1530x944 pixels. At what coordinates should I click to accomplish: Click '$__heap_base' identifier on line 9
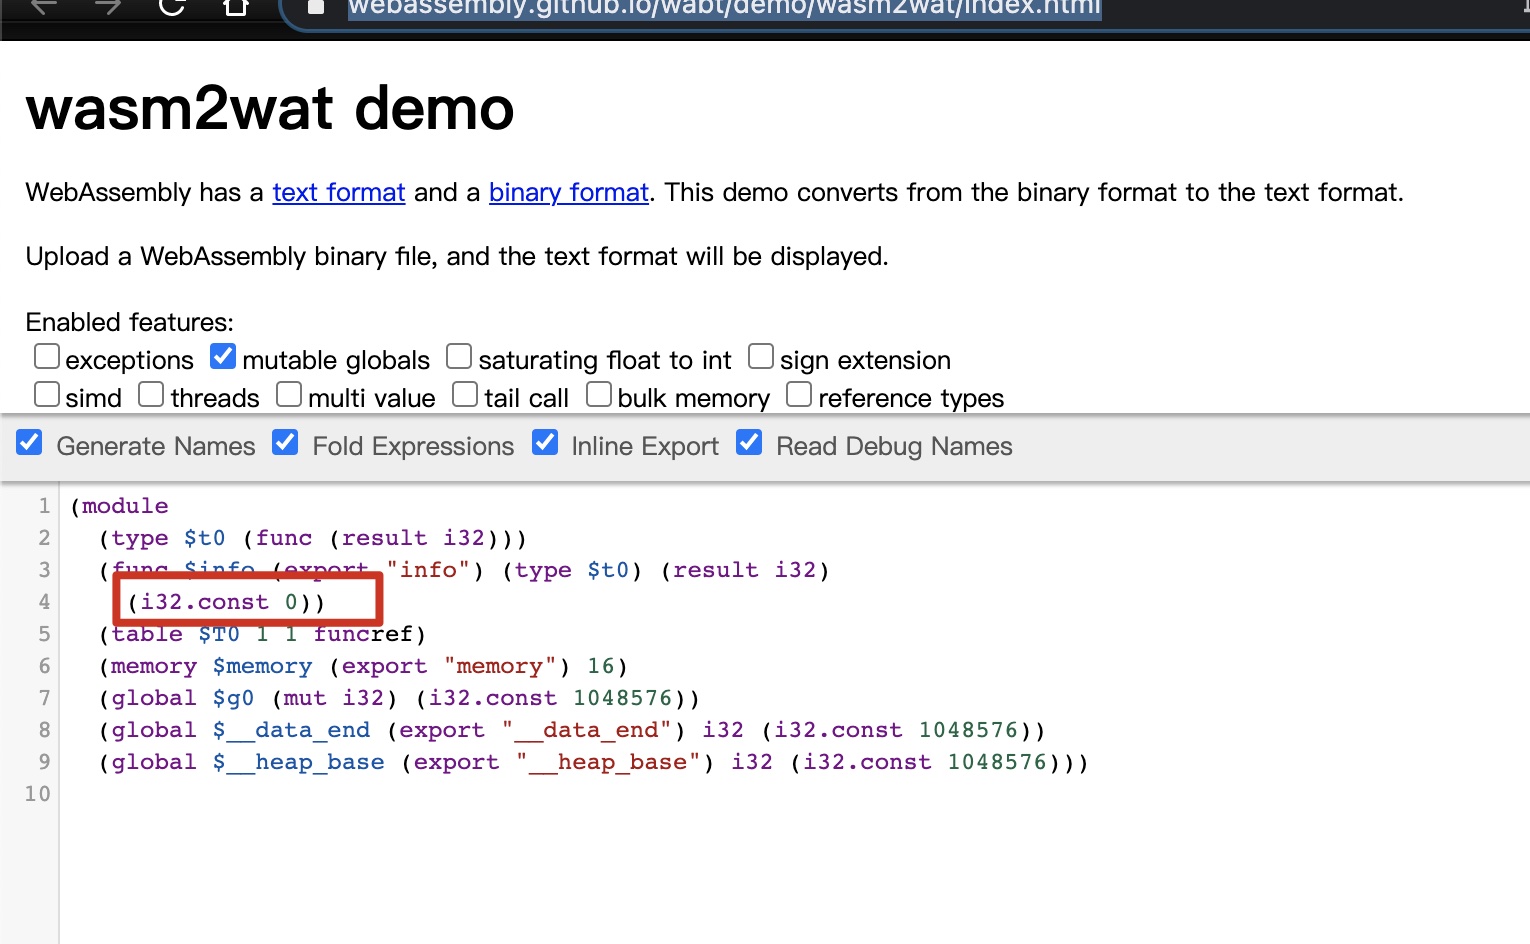[x=298, y=762]
